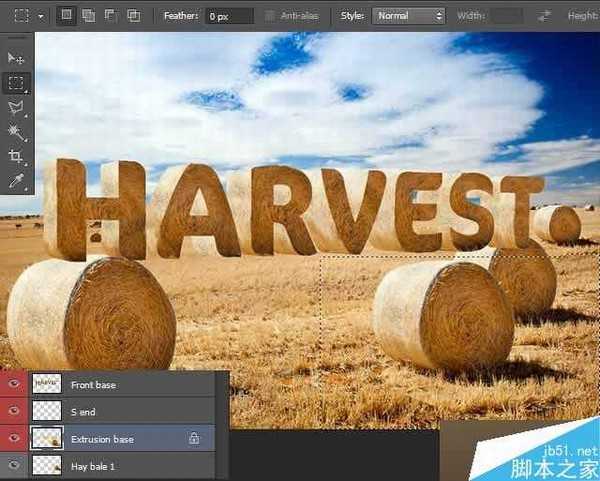Open the tool preset picker arrow
This screenshot has height=481, width=600.
41,16
